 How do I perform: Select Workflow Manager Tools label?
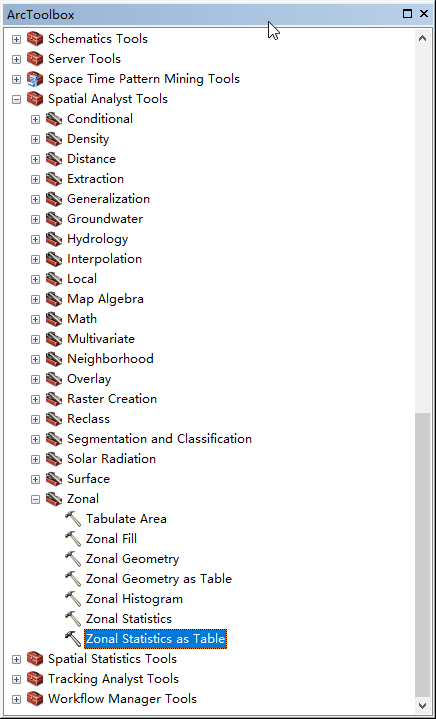(x=122, y=699)
